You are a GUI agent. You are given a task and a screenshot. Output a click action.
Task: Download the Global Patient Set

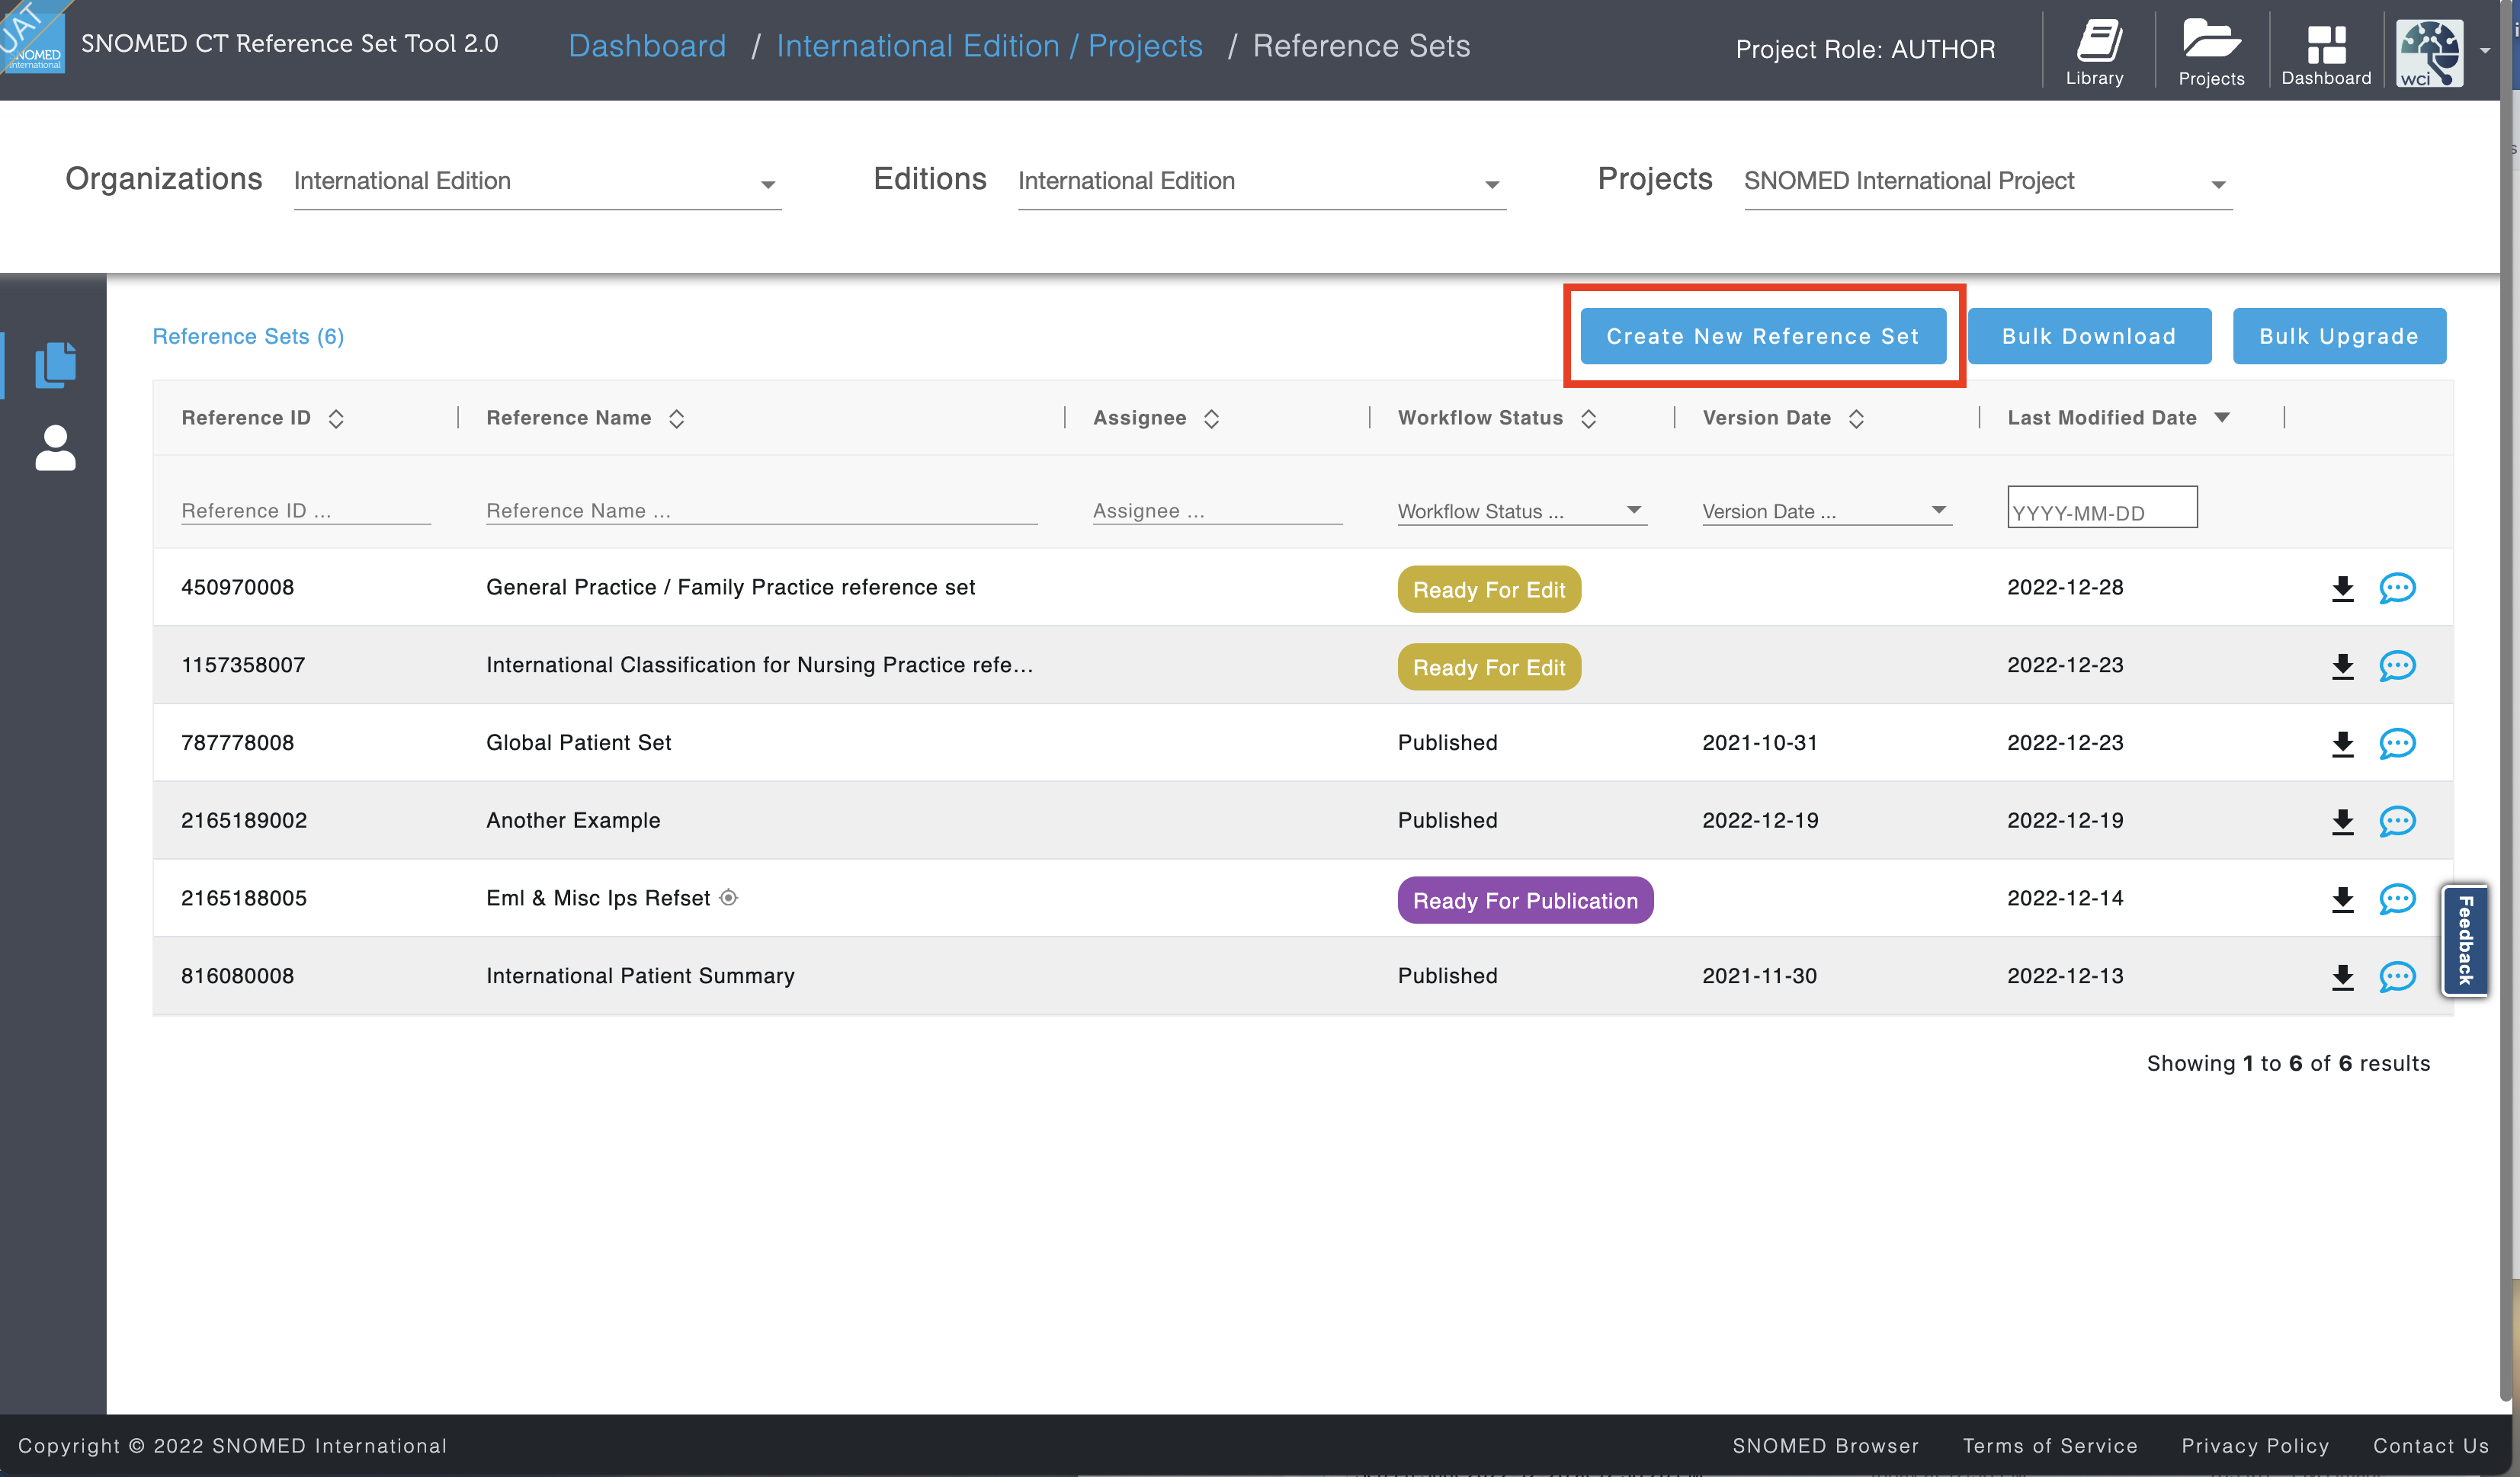tap(2342, 744)
